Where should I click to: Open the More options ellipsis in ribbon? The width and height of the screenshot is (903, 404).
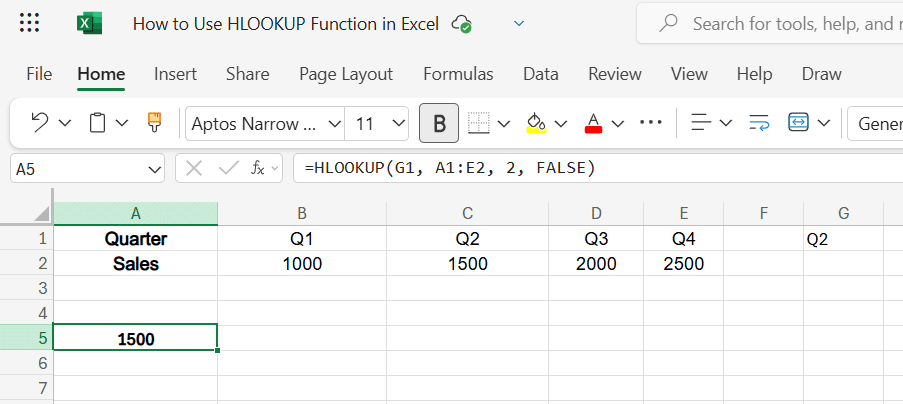(651, 123)
